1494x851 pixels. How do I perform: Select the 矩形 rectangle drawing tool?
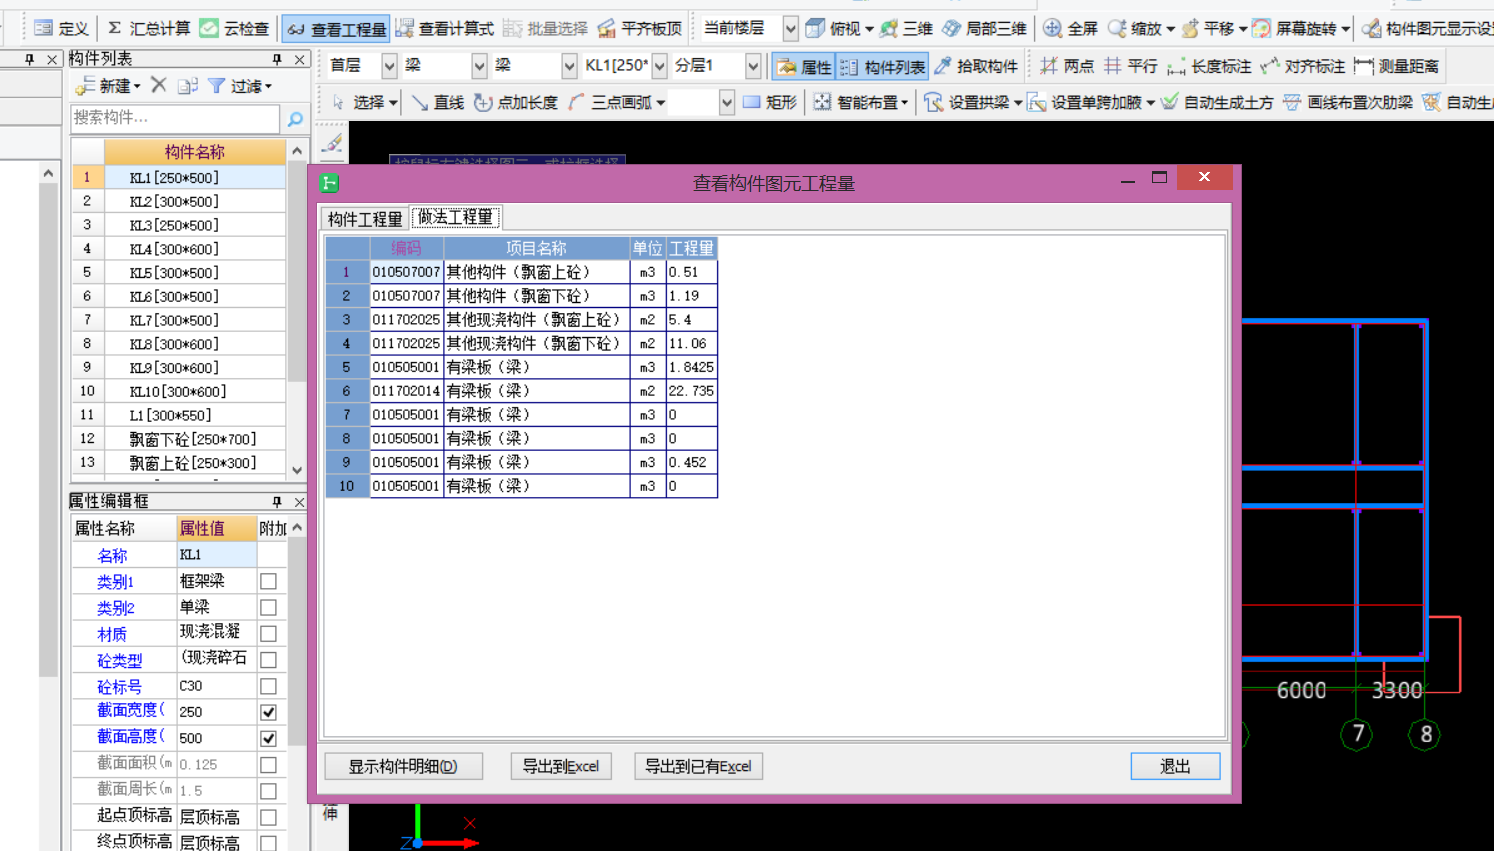(769, 102)
